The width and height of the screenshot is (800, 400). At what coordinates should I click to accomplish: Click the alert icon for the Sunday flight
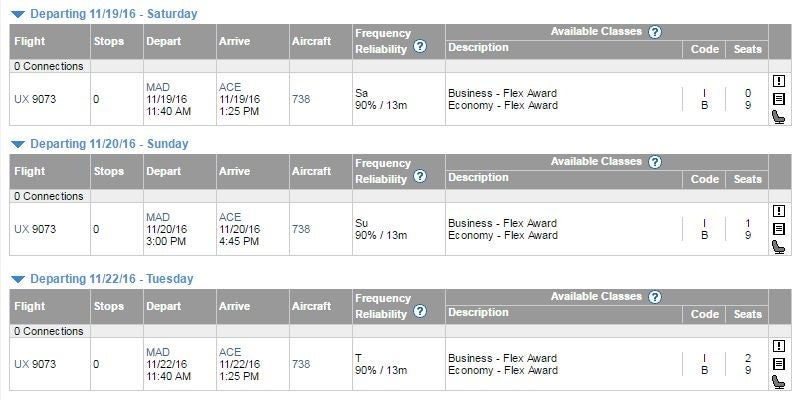(779, 211)
